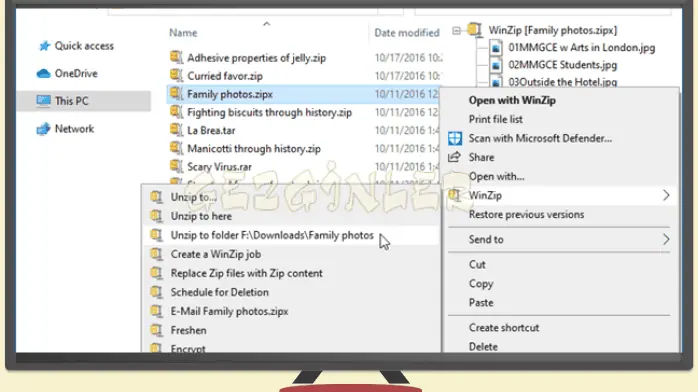Select the 01MMGCE w Arts in London.jpg name

pos(581,48)
